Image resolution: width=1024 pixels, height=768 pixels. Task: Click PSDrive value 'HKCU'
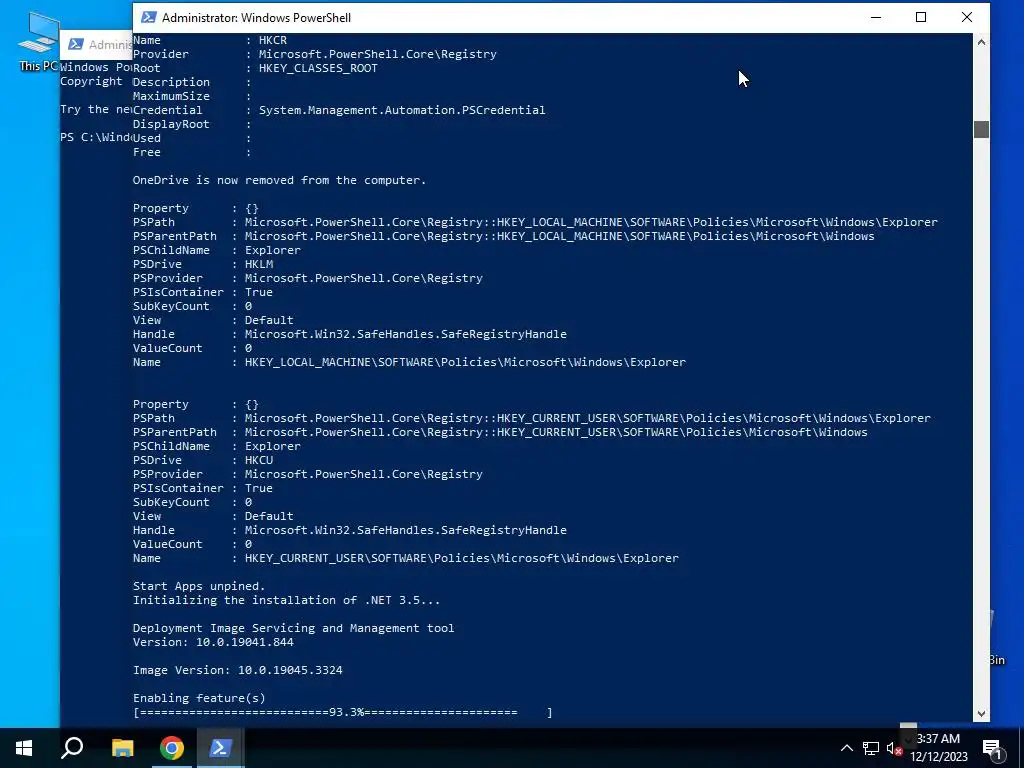pyautogui.click(x=259, y=460)
